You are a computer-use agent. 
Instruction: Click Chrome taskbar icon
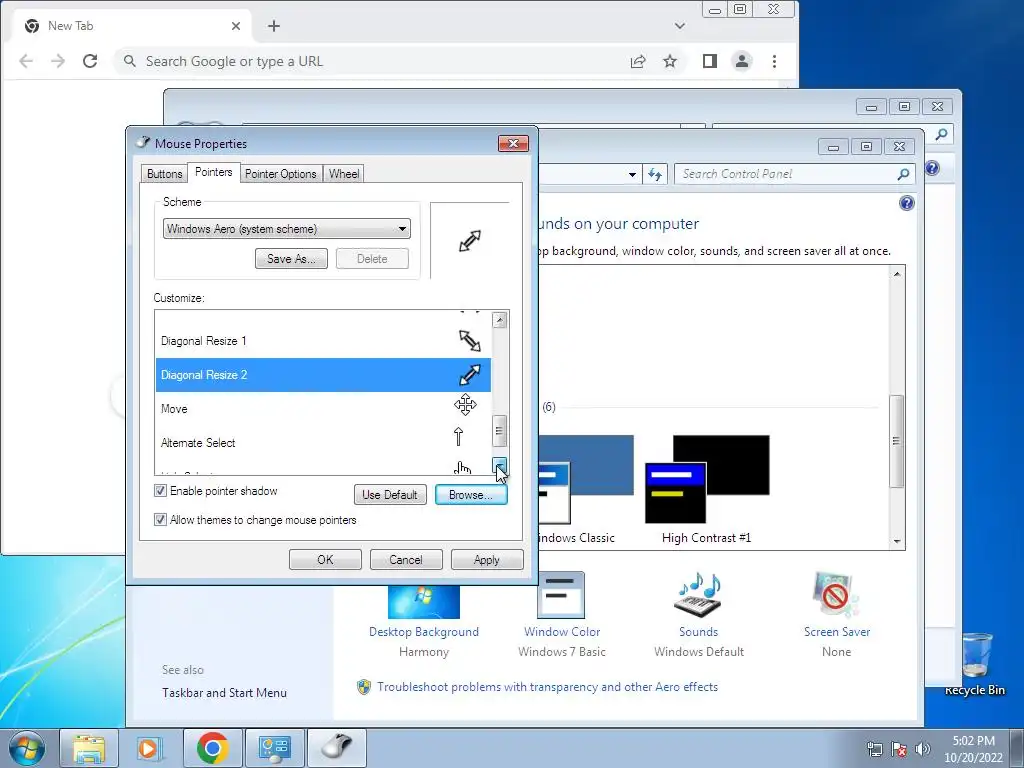click(212, 748)
